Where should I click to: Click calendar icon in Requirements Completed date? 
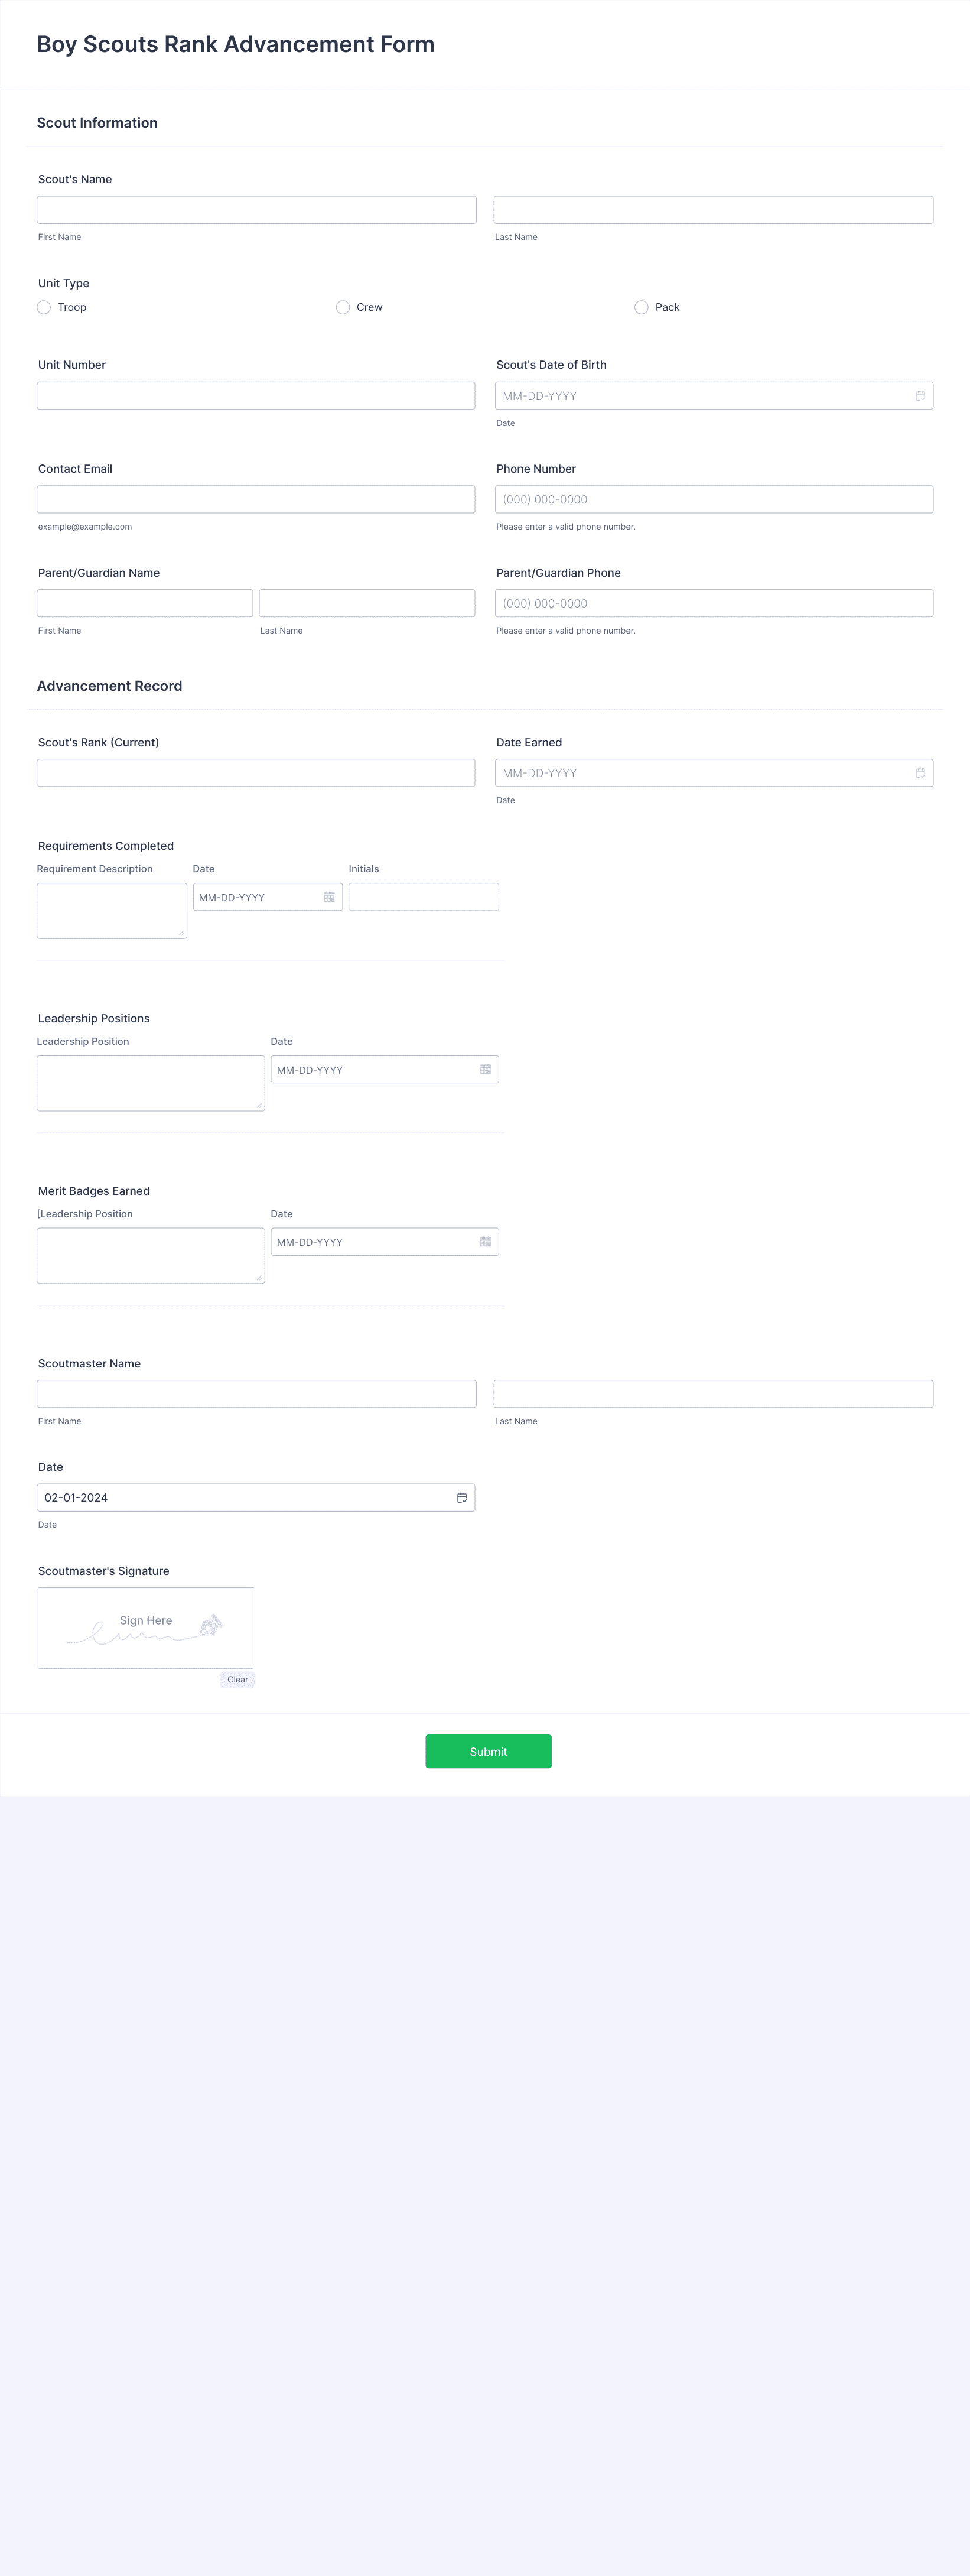tap(329, 897)
